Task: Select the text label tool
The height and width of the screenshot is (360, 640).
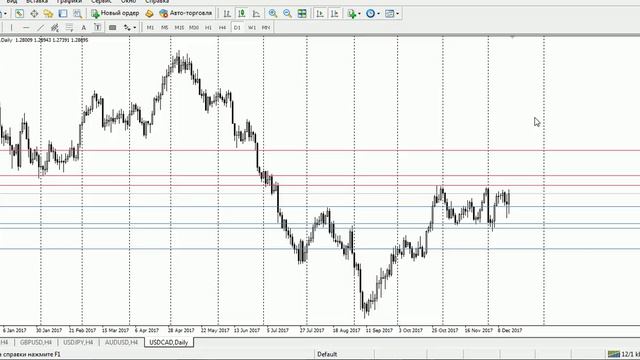Action: click(98, 27)
